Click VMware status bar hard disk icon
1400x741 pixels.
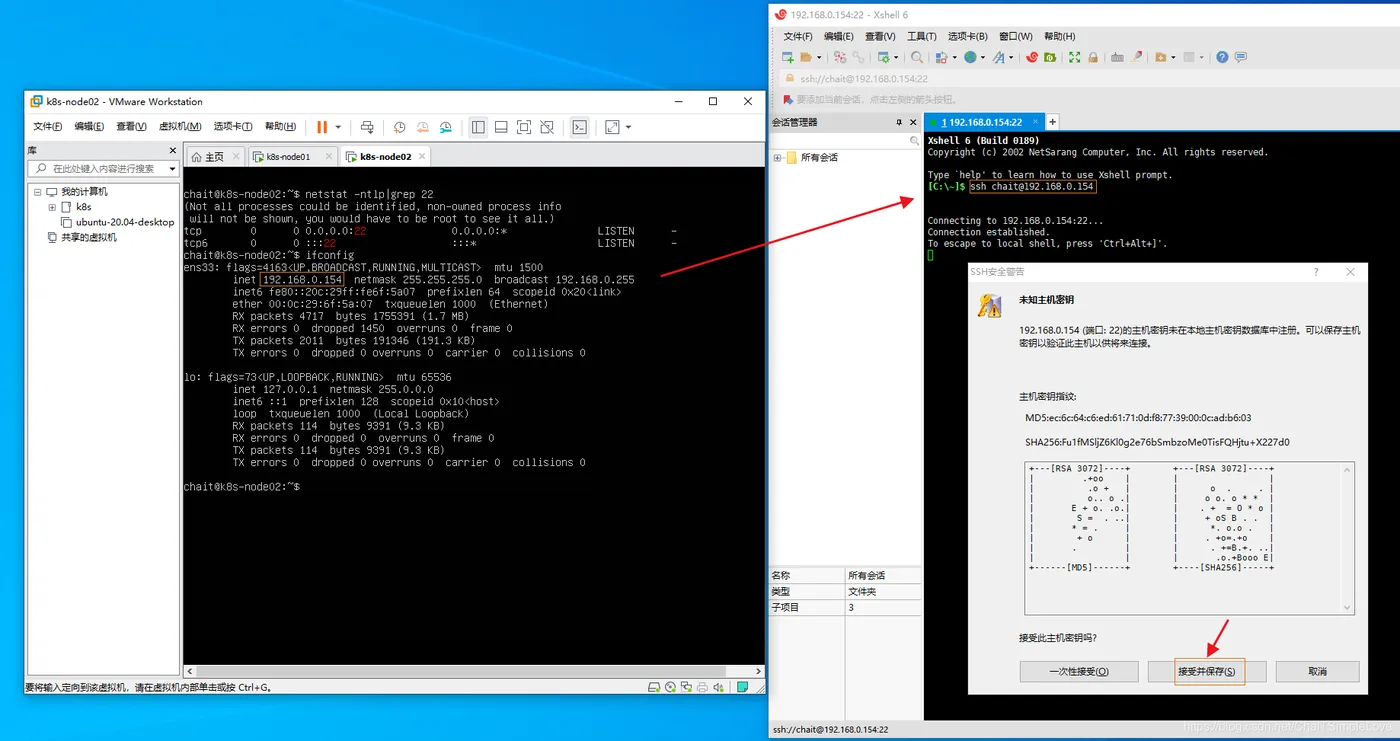coord(653,687)
